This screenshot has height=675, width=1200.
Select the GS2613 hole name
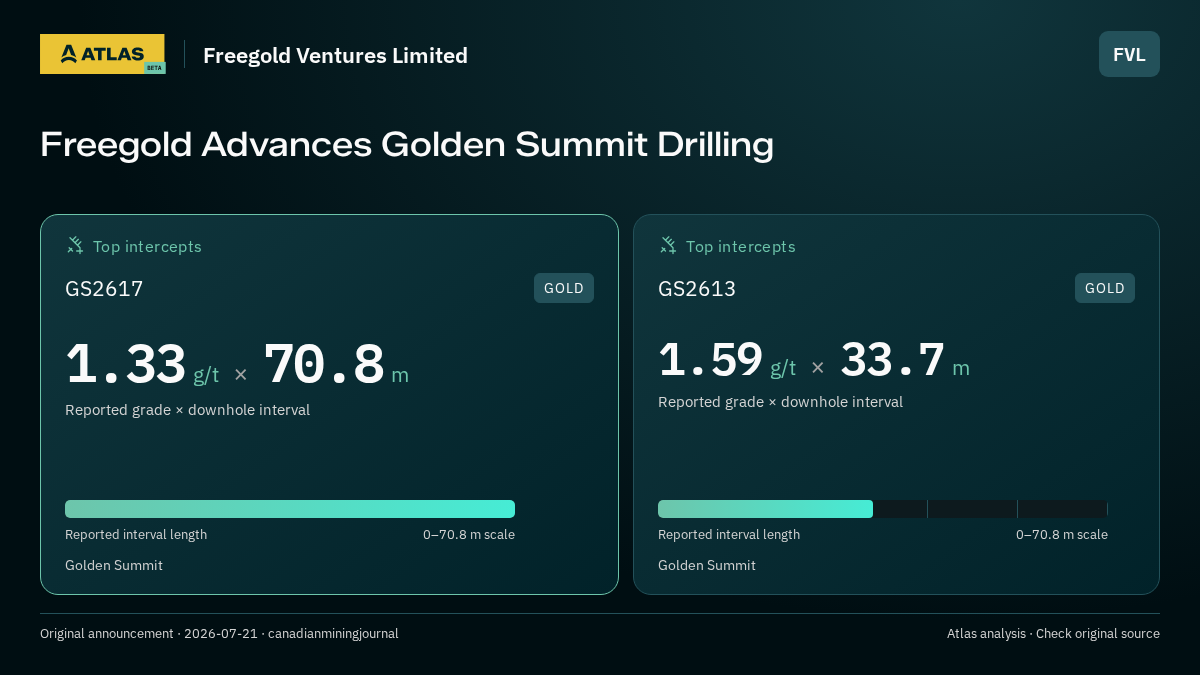tap(697, 289)
